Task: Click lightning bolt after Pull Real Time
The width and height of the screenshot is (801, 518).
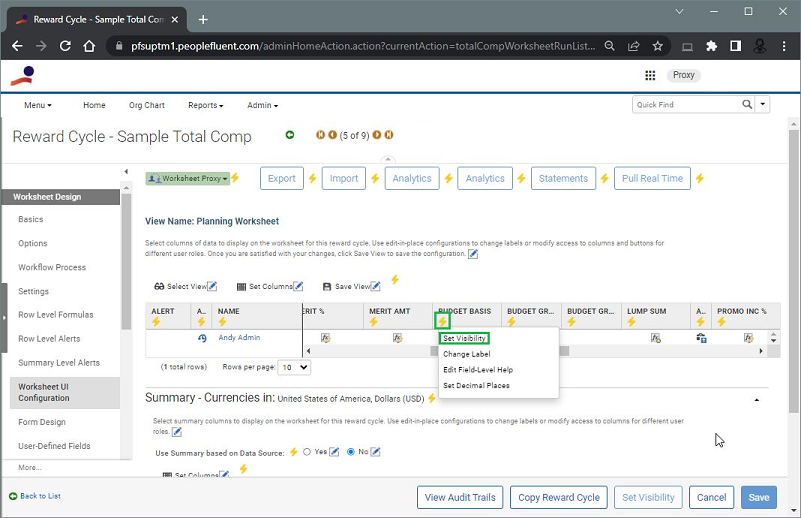Action: point(700,178)
